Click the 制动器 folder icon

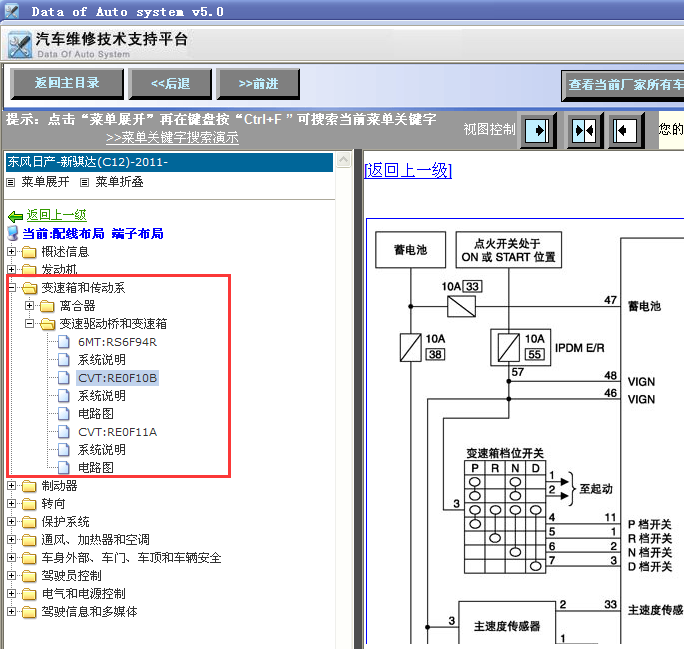click(x=29, y=486)
